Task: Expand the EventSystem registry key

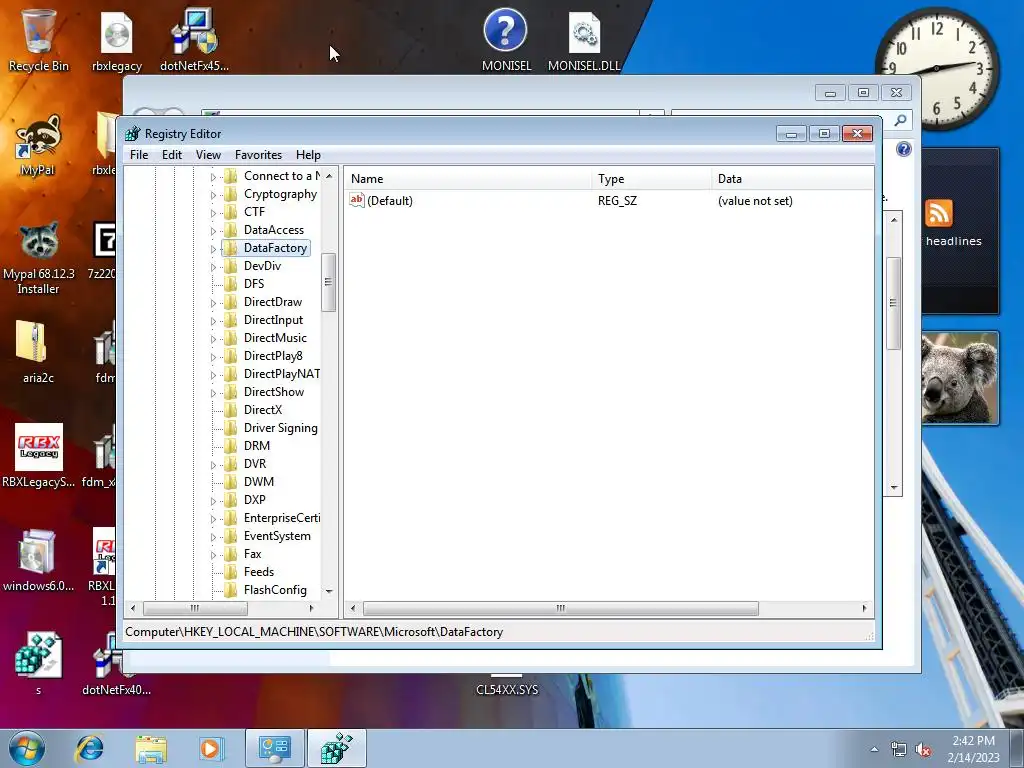Action: click(x=213, y=537)
